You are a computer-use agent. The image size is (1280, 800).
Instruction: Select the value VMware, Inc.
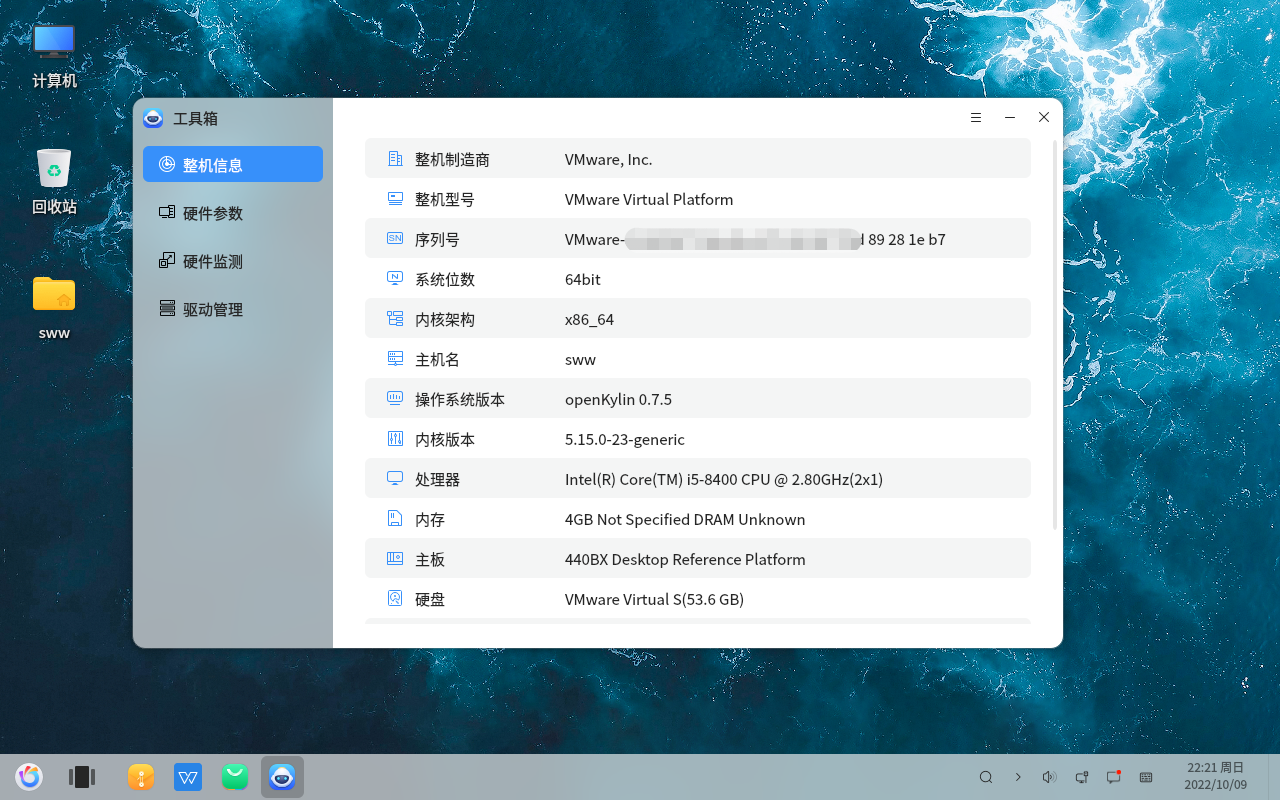(608, 159)
